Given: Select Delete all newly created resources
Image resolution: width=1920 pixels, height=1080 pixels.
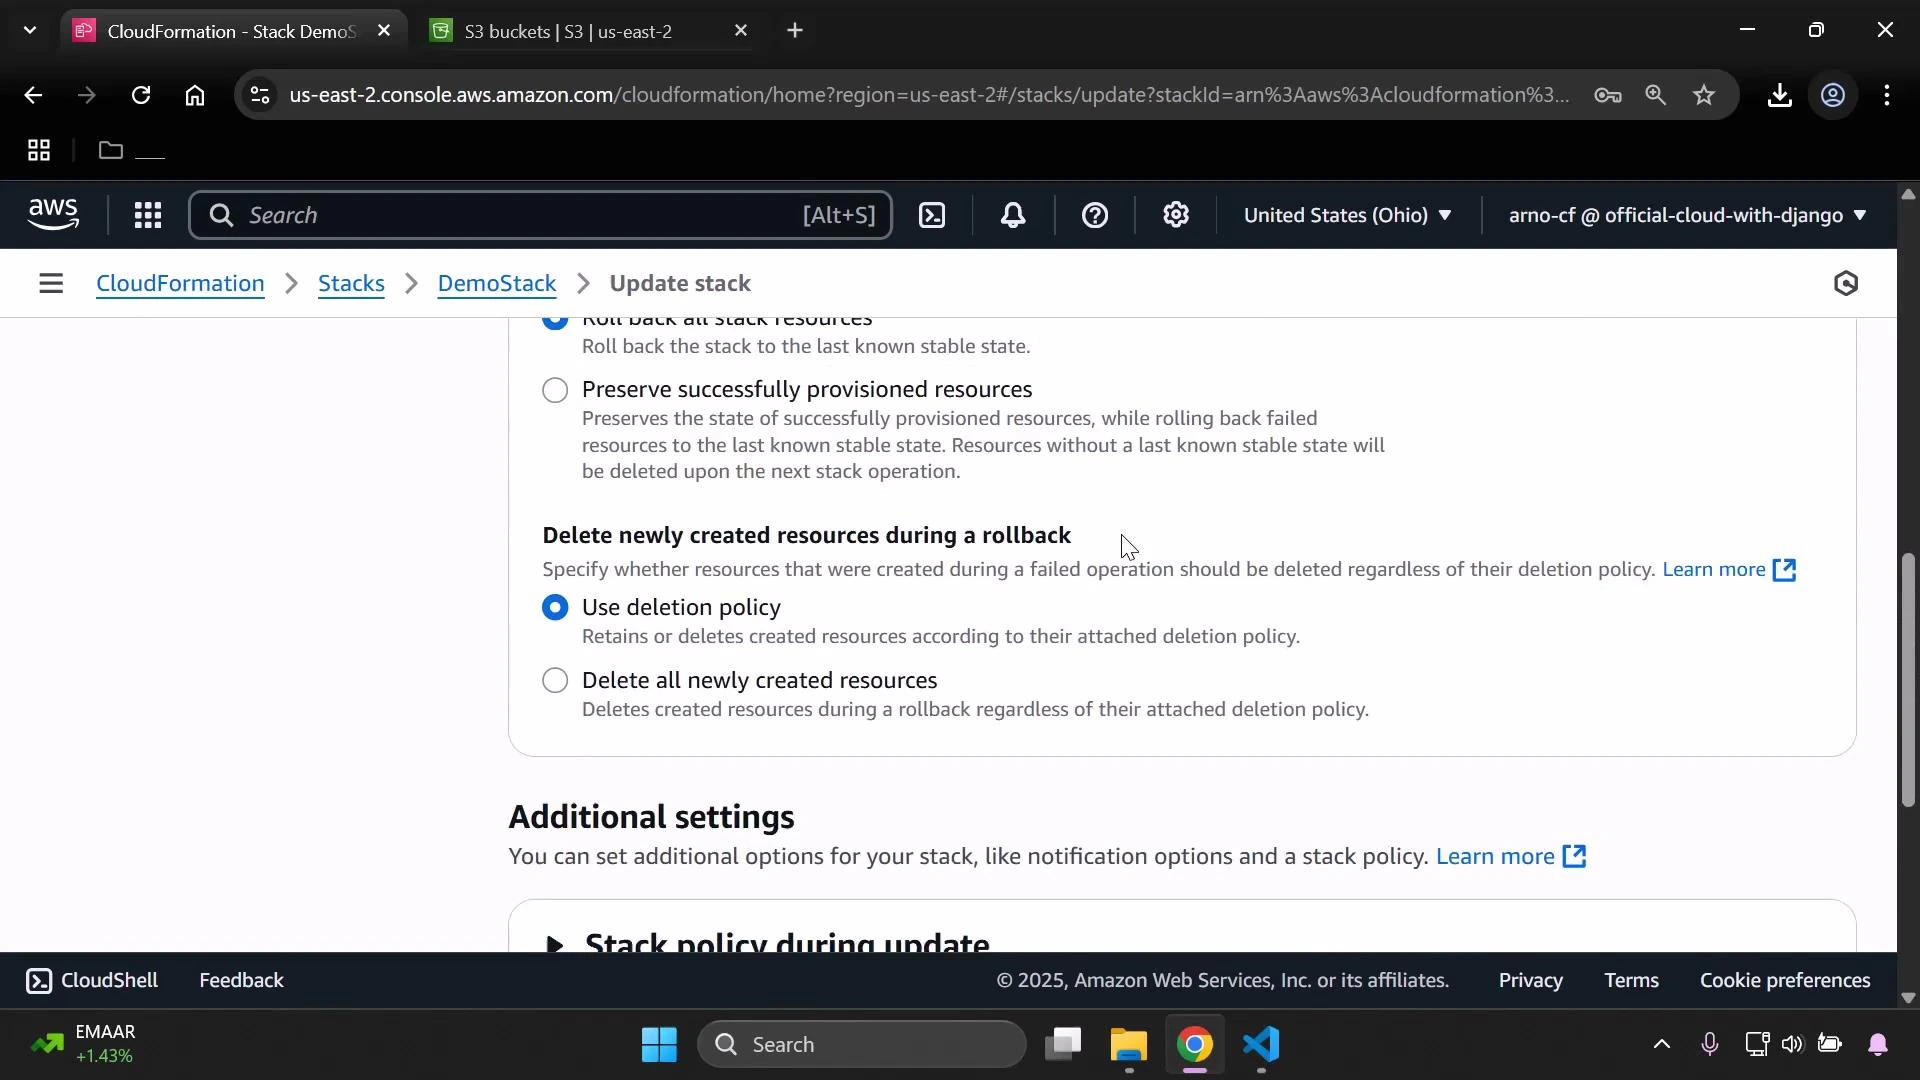Looking at the screenshot, I should [x=556, y=680].
